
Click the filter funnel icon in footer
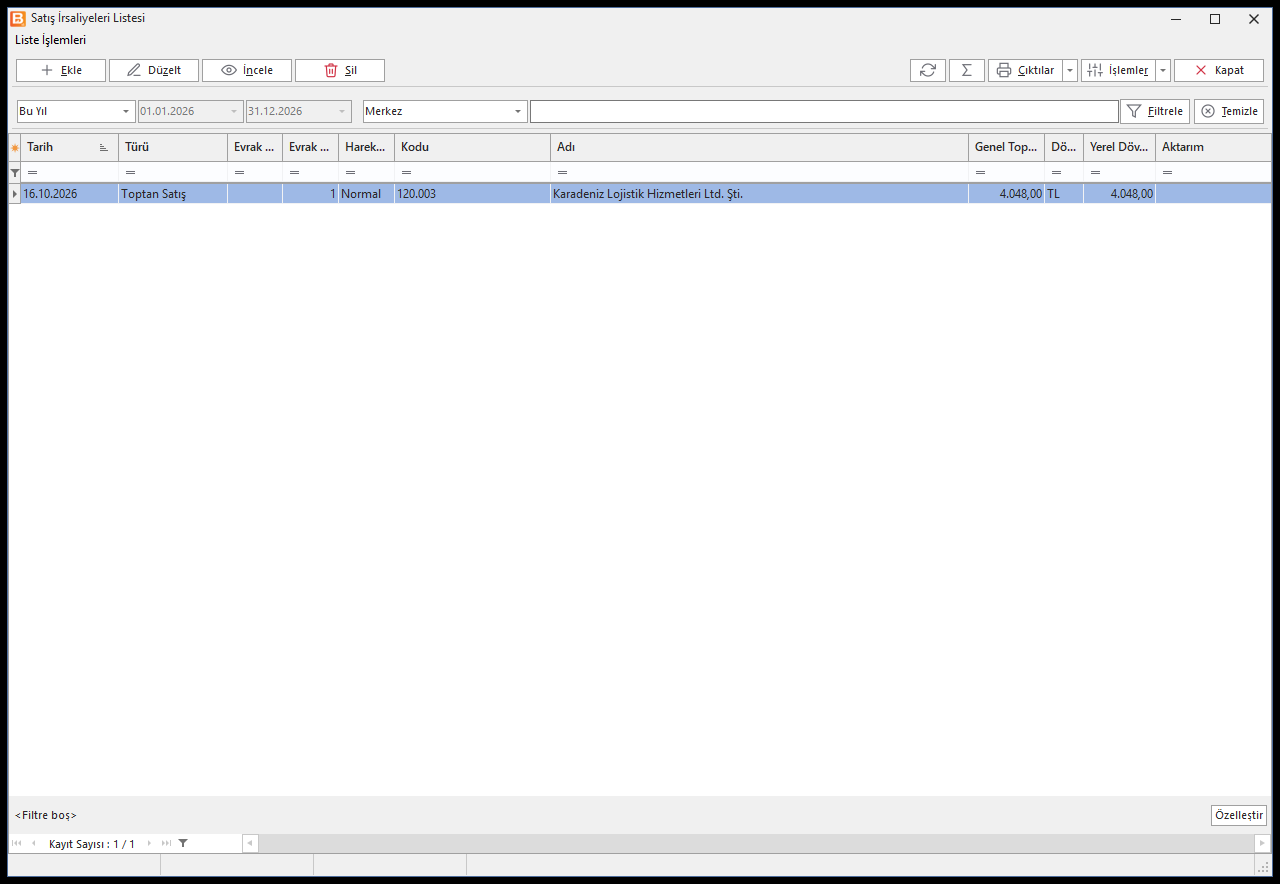183,843
